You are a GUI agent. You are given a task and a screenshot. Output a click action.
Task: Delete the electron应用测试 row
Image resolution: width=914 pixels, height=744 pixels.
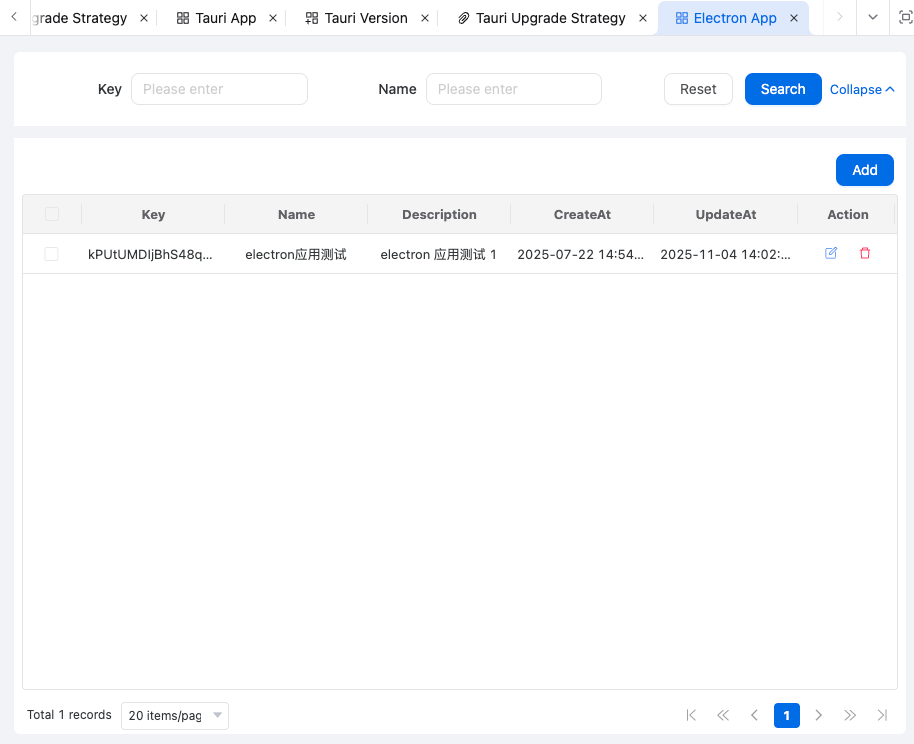[x=865, y=254]
